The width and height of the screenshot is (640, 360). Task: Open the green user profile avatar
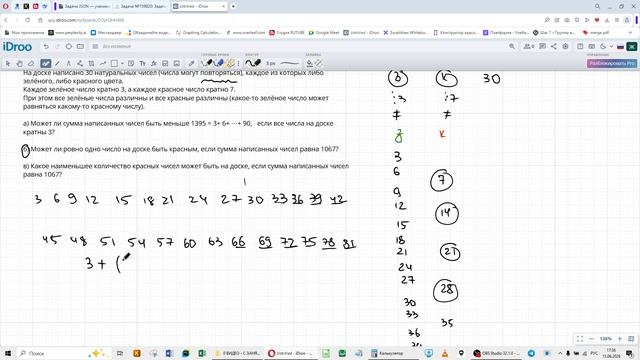pyautogui.click(x=631, y=47)
